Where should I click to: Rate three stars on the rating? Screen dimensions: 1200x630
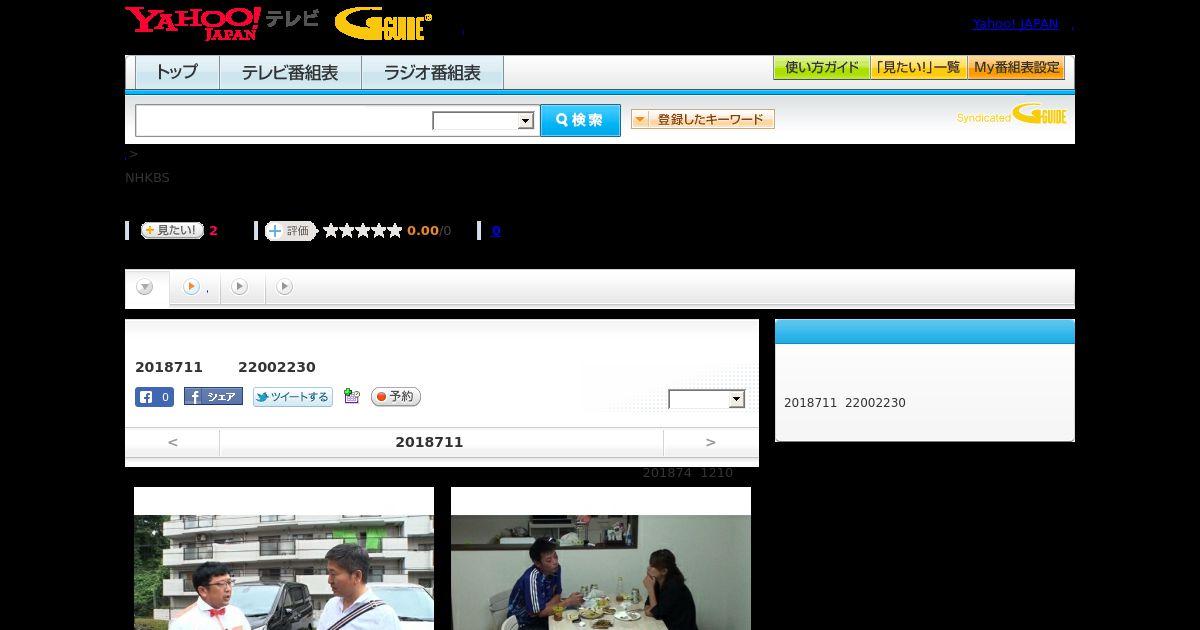coord(363,231)
